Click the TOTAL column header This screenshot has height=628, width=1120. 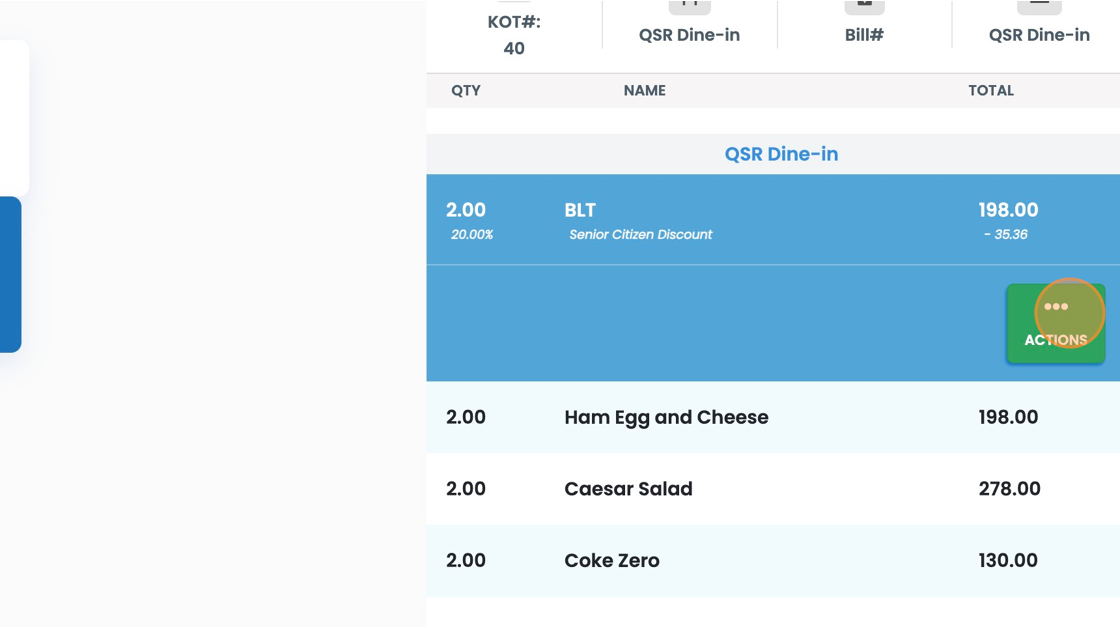[x=991, y=90]
